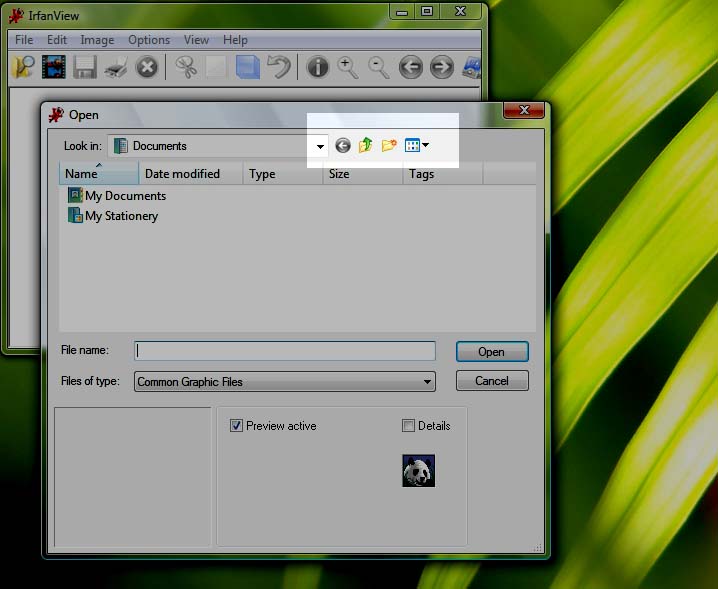Click the Image Information icon
This screenshot has height=589, width=718.
(x=317, y=67)
